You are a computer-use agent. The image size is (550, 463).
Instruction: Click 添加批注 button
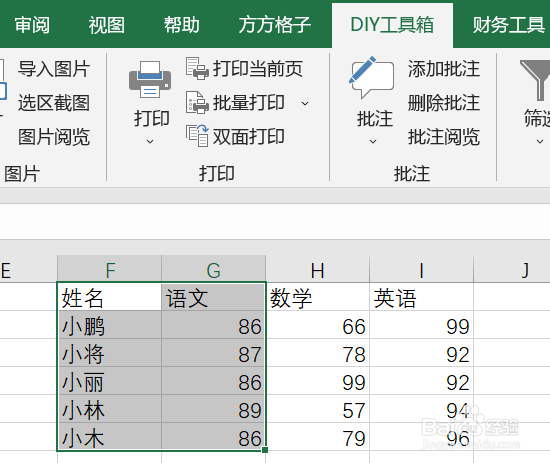click(x=444, y=69)
